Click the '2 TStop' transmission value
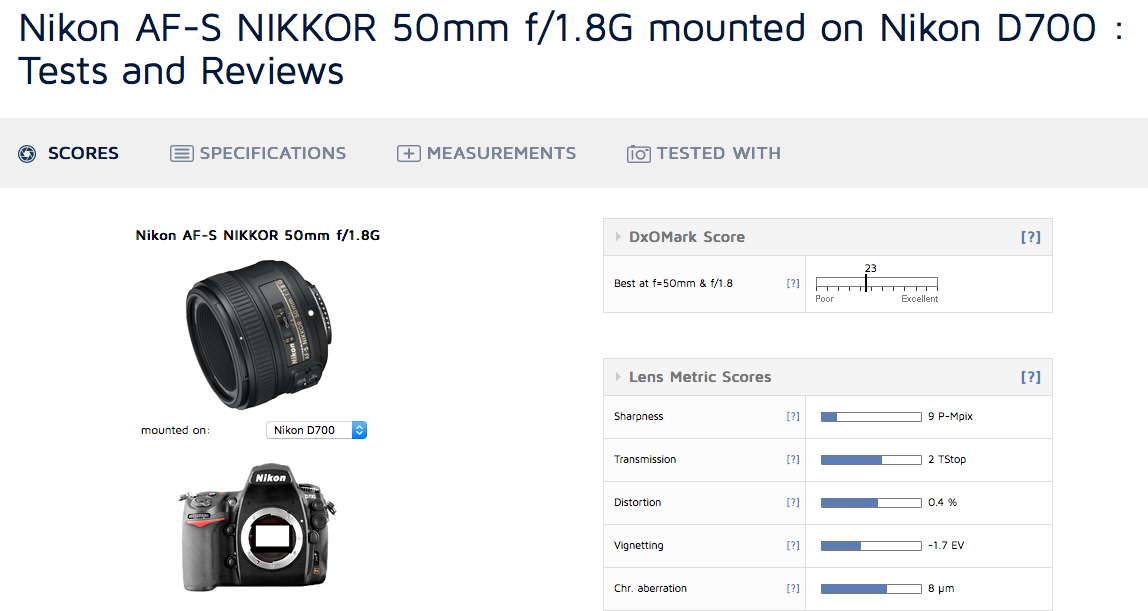 [947, 460]
